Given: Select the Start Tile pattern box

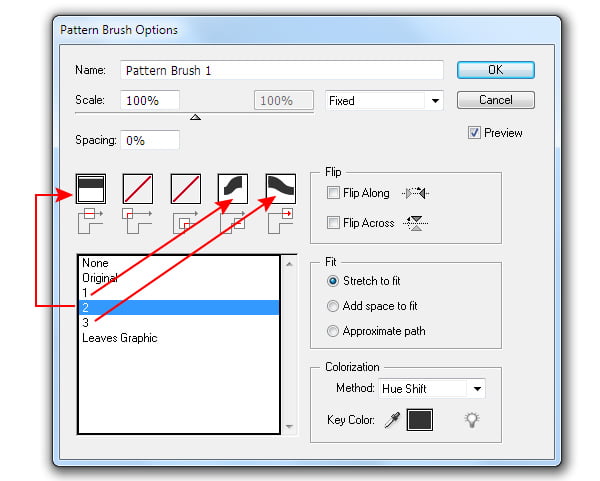Looking at the screenshot, I should click(x=233, y=189).
